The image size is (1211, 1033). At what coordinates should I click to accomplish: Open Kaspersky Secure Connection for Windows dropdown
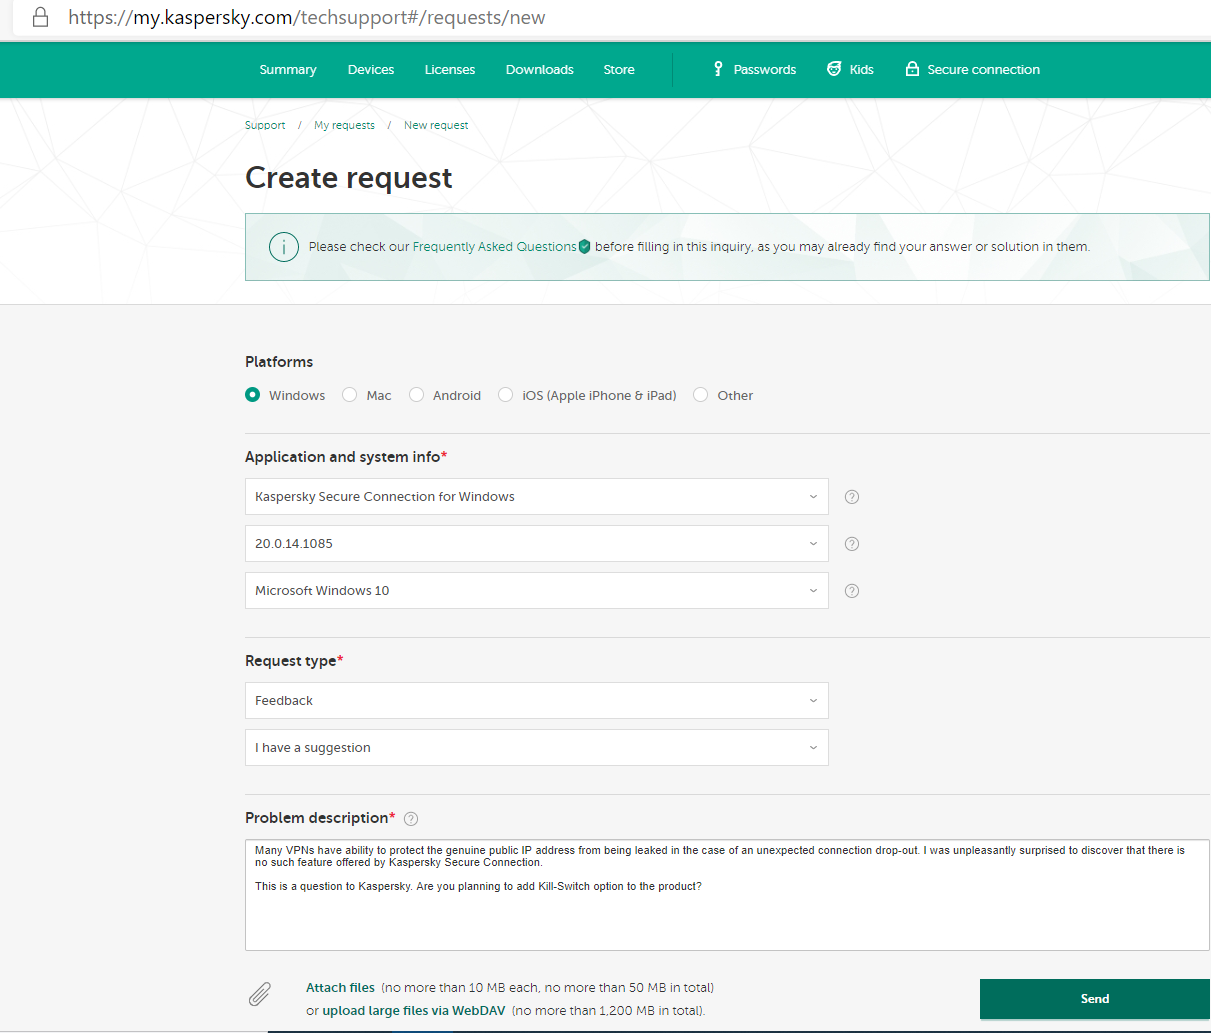(537, 497)
